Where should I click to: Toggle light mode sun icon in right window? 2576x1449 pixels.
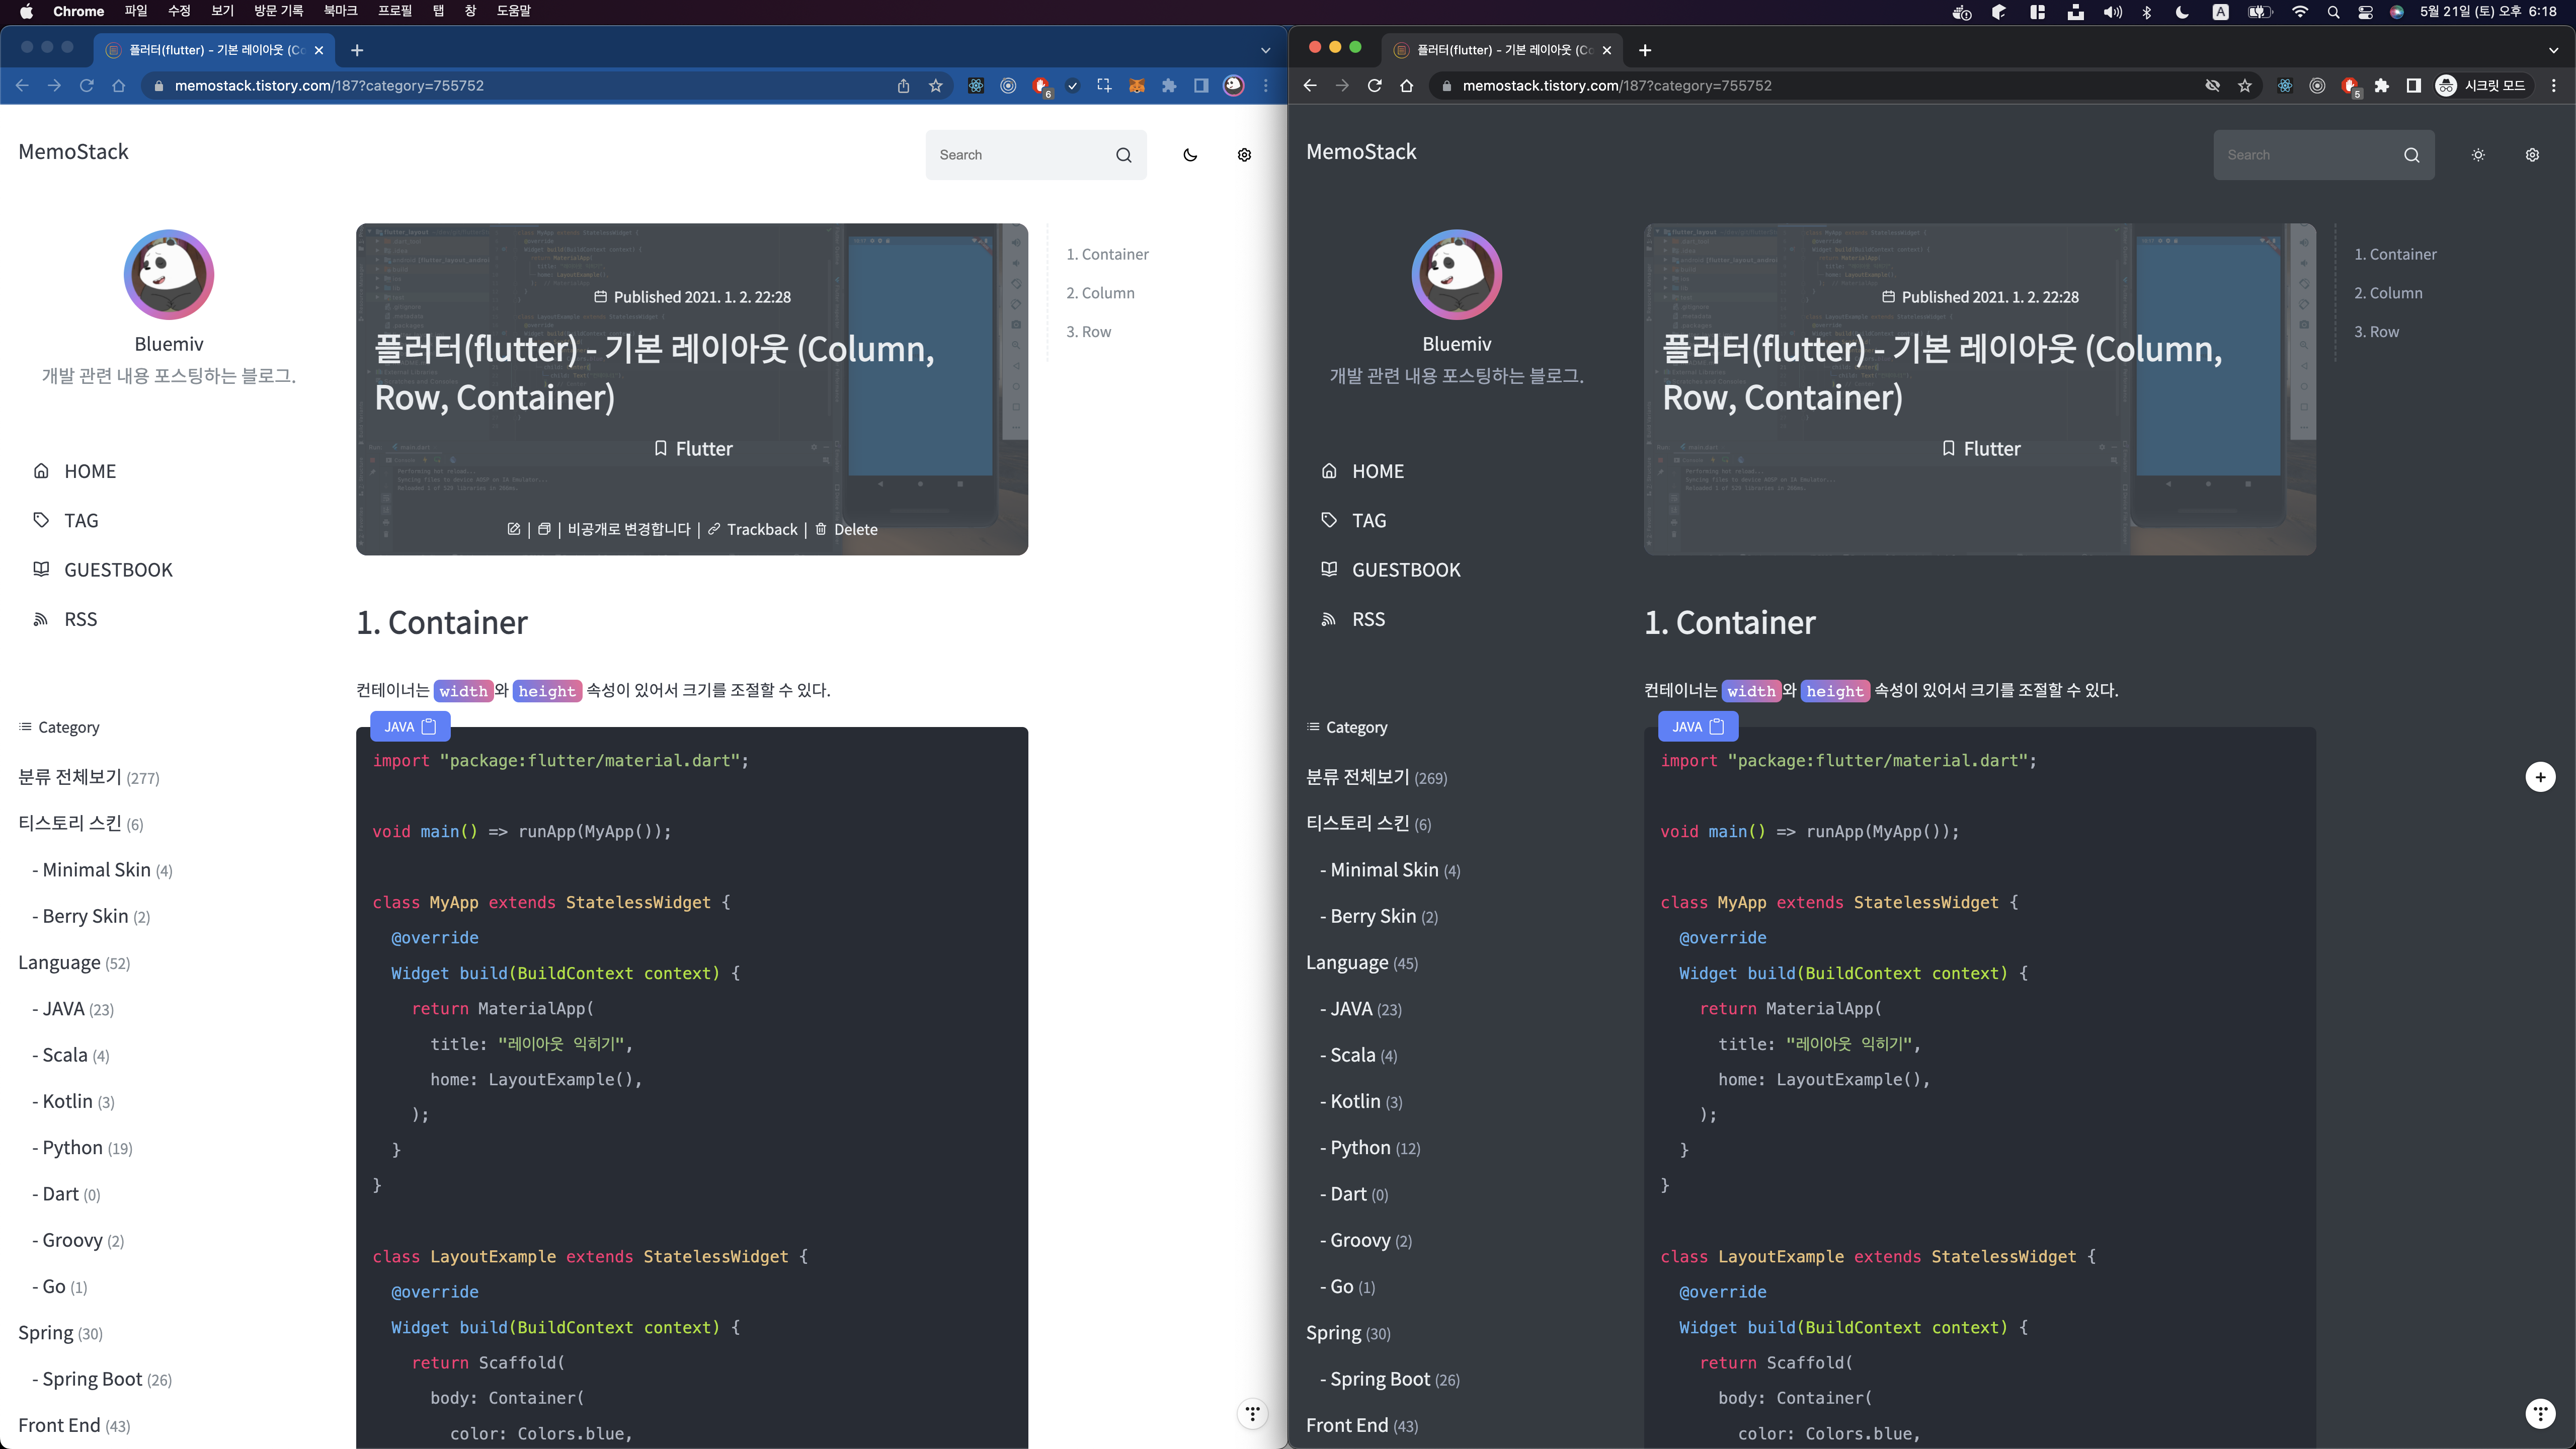coord(2478,155)
